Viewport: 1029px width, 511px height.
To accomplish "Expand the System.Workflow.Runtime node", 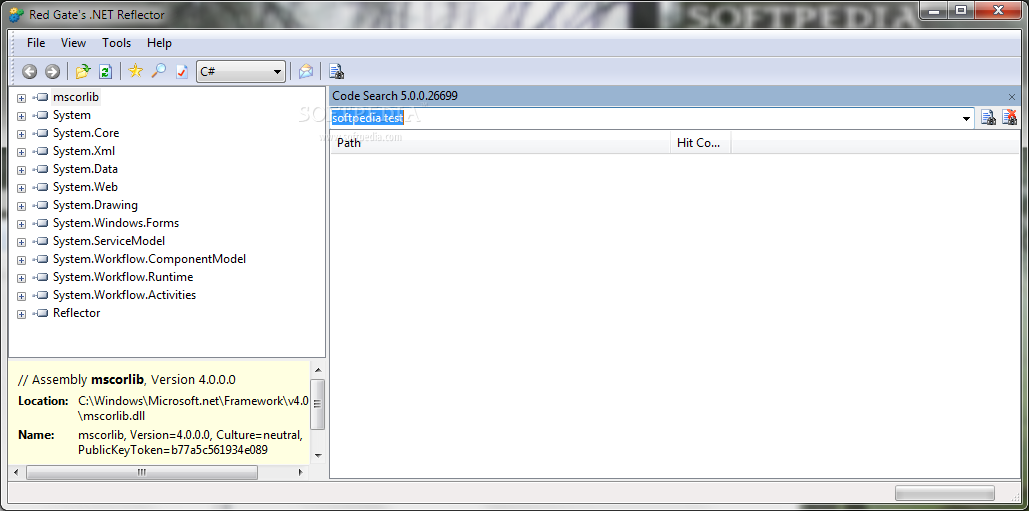I will (x=21, y=278).
